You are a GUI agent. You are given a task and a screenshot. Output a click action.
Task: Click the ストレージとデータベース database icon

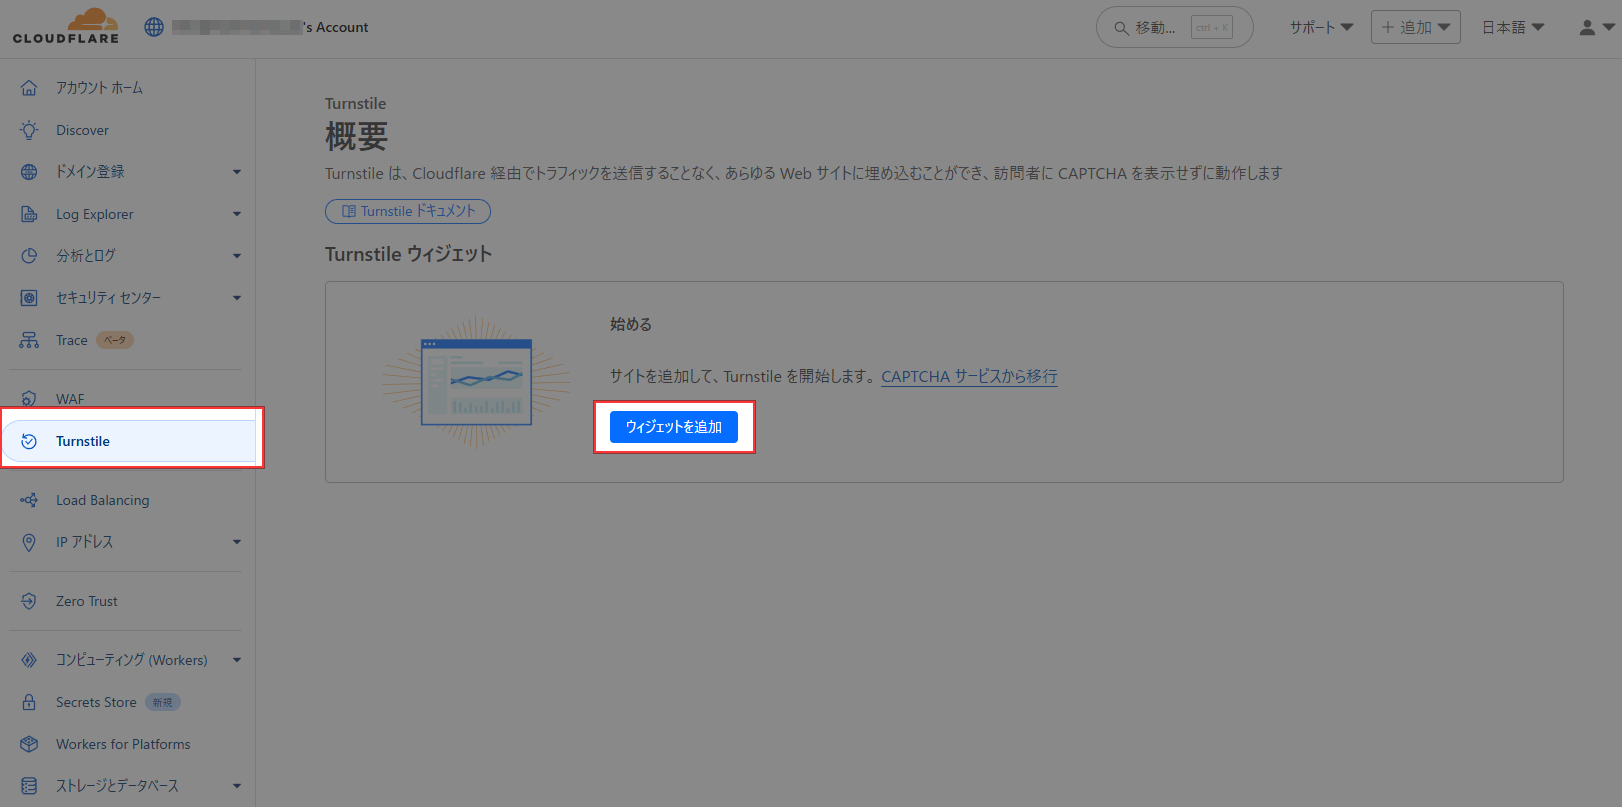[29, 786]
